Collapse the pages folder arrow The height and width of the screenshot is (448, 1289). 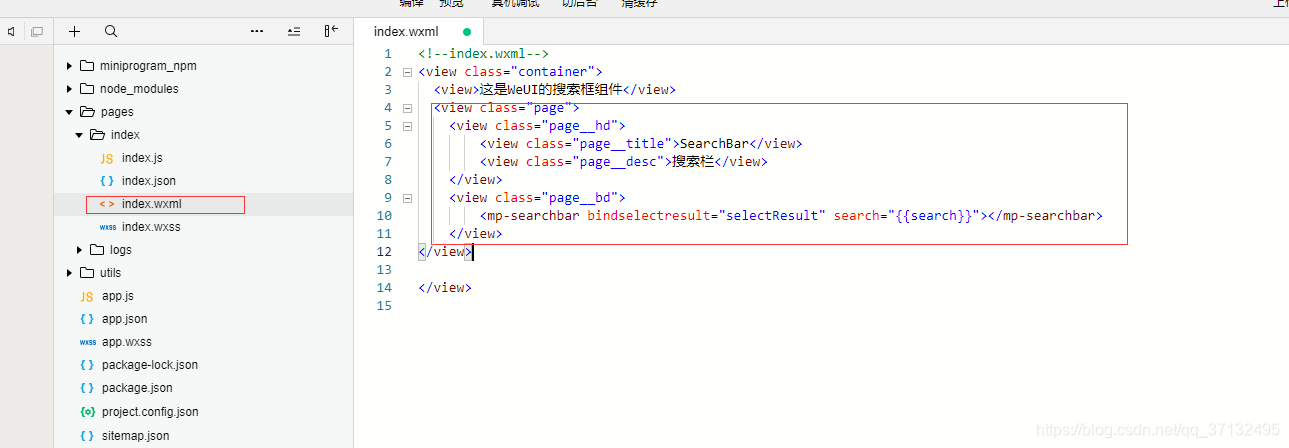pyautogui.click(x=69, y=112)
